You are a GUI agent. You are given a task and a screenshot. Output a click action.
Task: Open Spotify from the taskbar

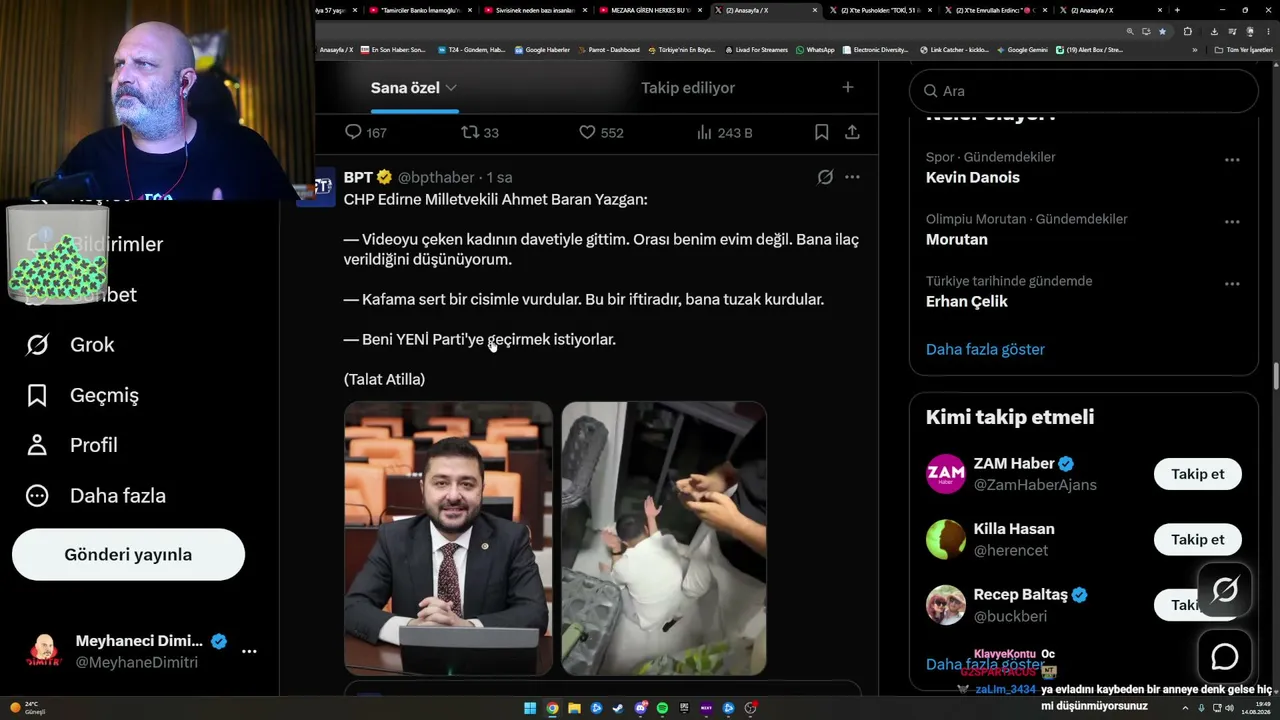coord(662,709)
